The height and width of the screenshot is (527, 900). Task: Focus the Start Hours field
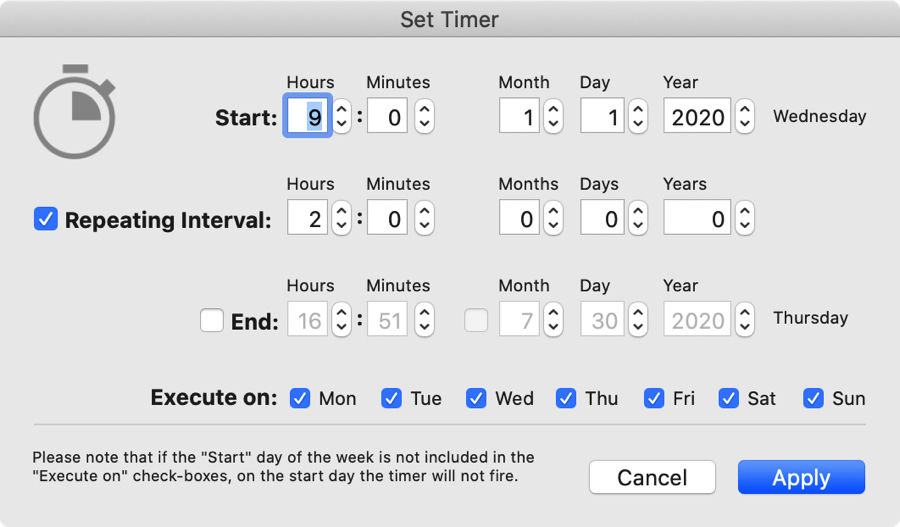[x=308, y=117]
